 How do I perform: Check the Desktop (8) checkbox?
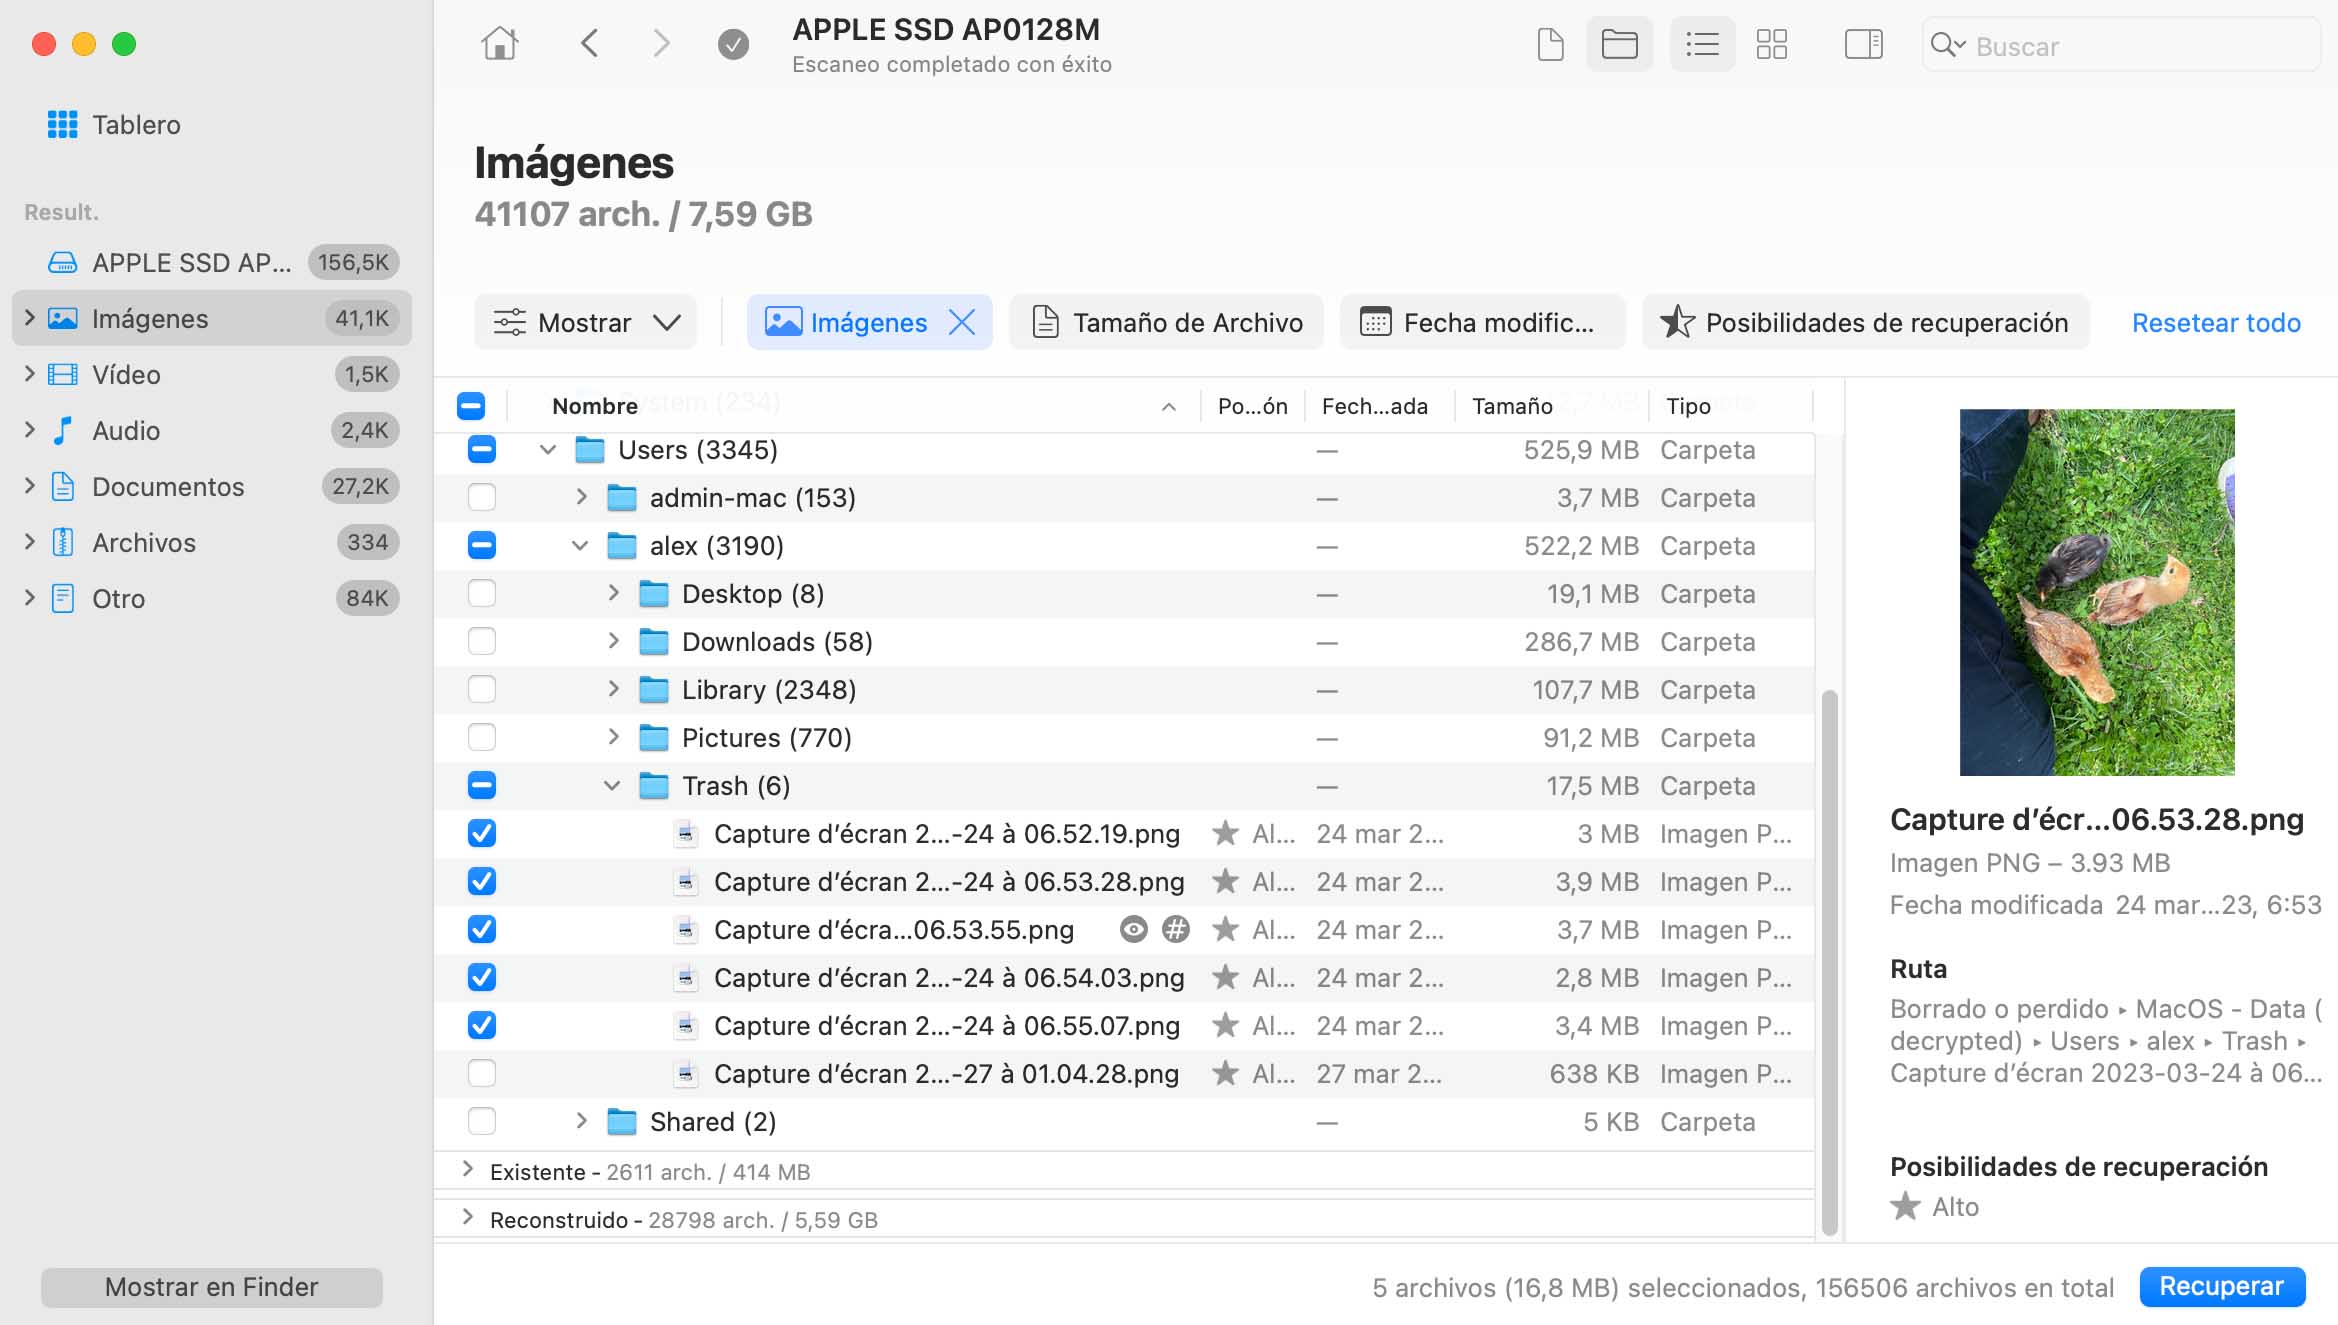click(x=482, y=593)
